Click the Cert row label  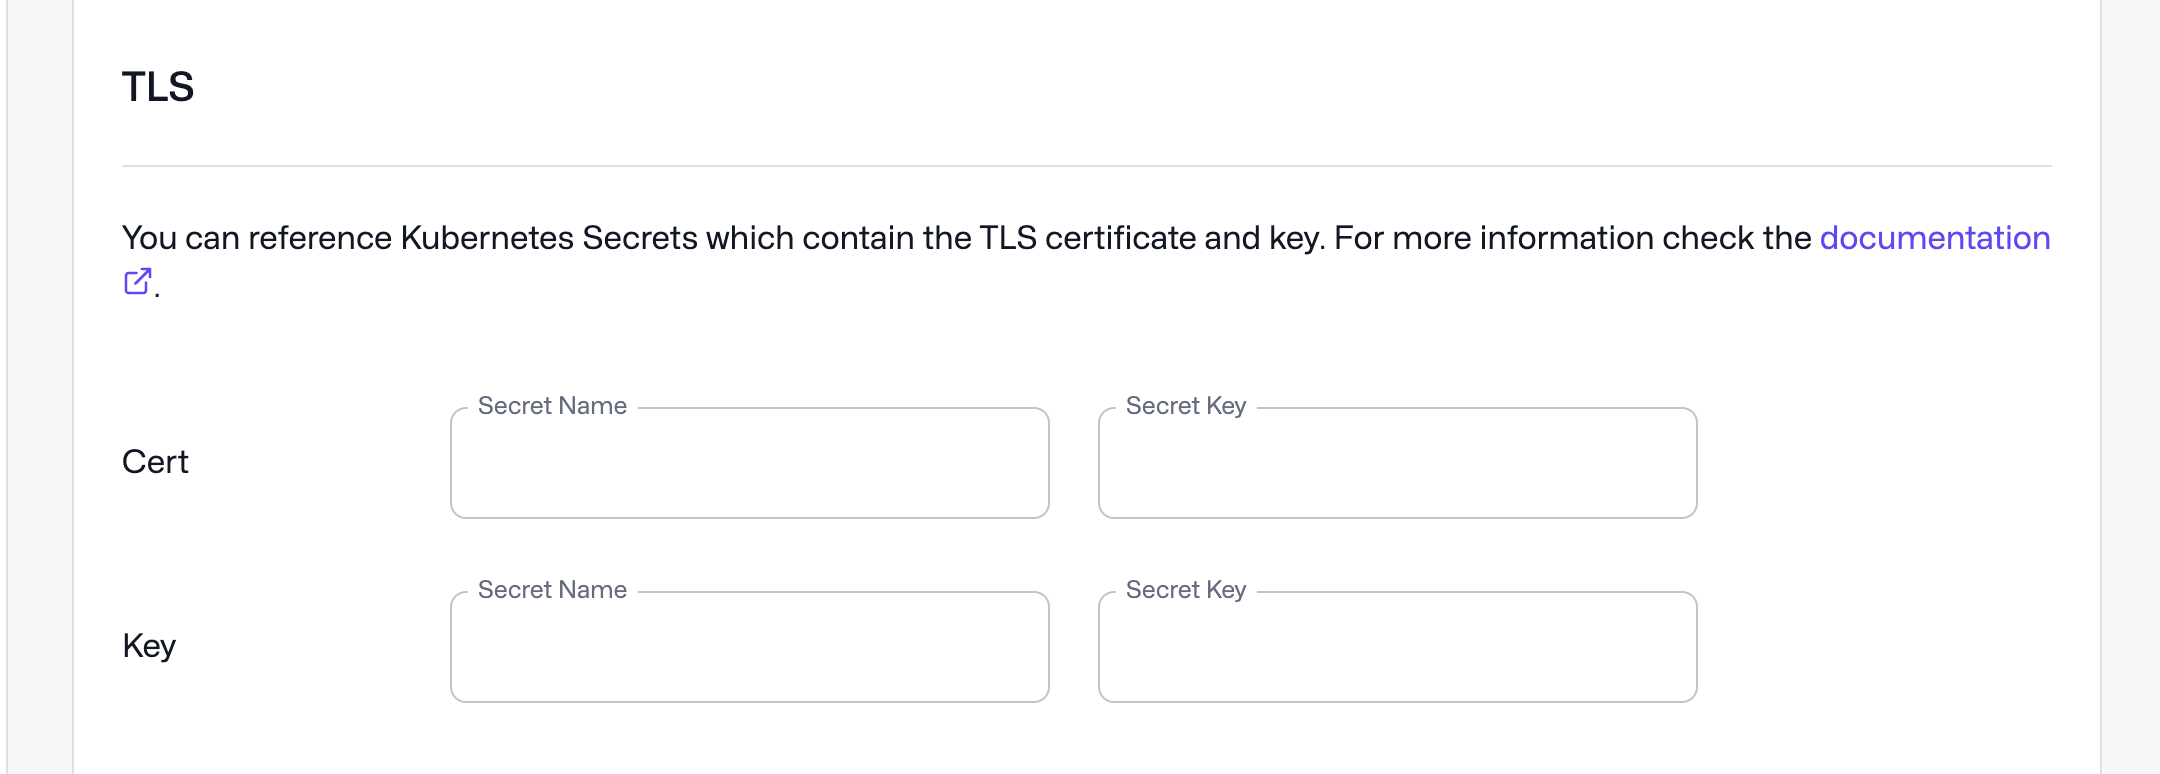click(155, 461)
